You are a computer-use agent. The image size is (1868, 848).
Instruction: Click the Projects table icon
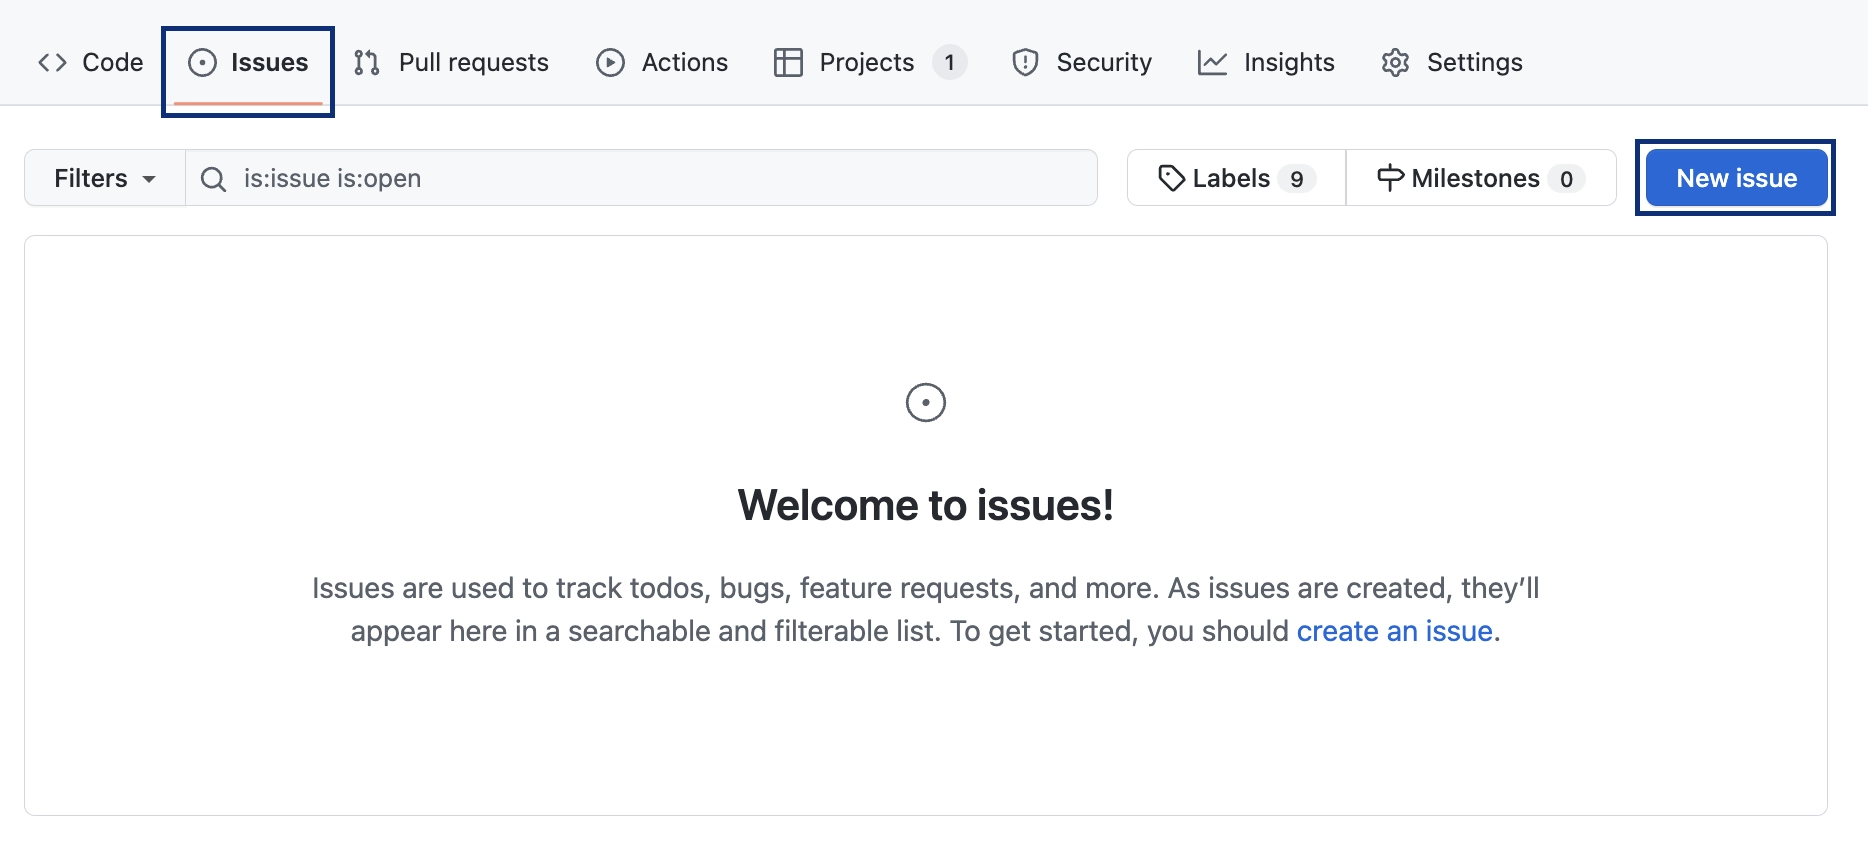pyautogui.click(x=788, y=63)
